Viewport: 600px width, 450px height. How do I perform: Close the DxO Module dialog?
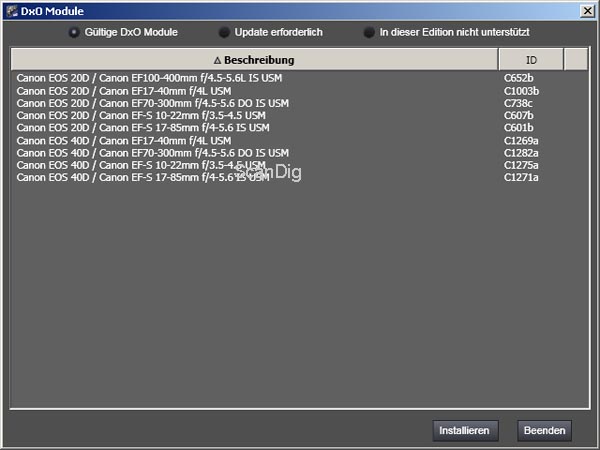click(x=587, y=11)
